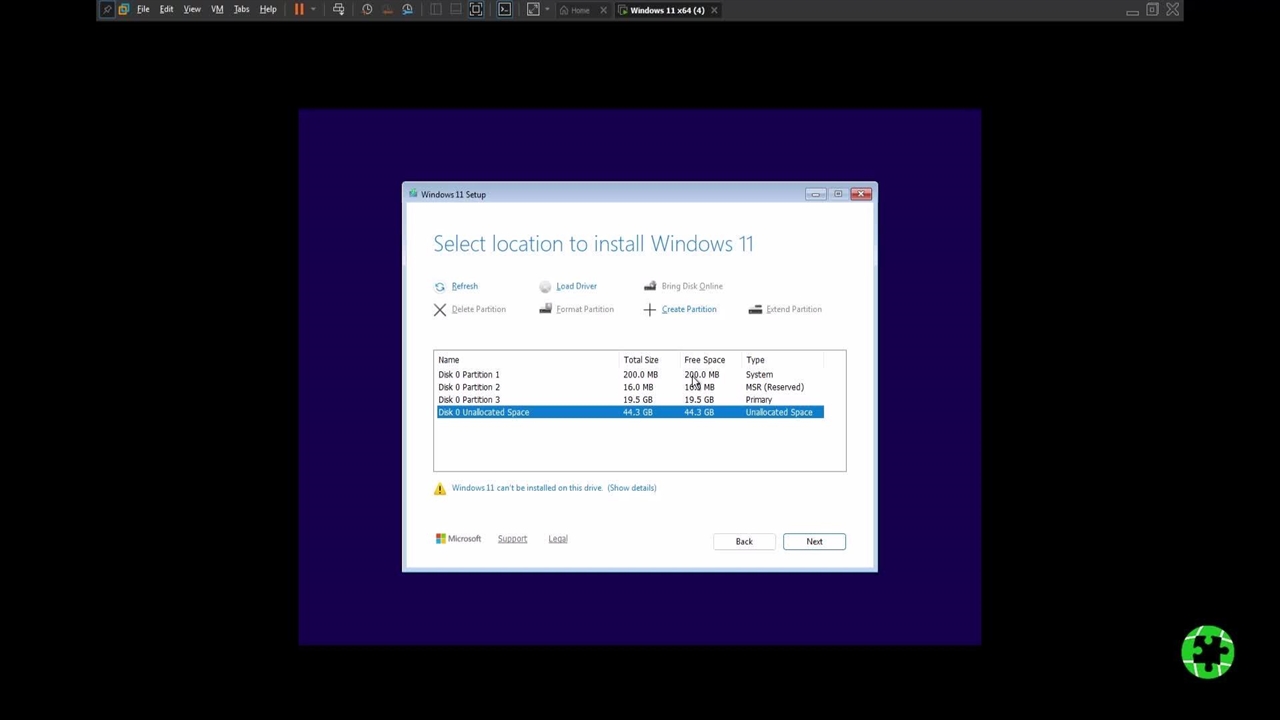Image resolution: width=1280 pixels, height=720 pixels.
Task: Click the Format Partition drive icon
Action: 545,309
